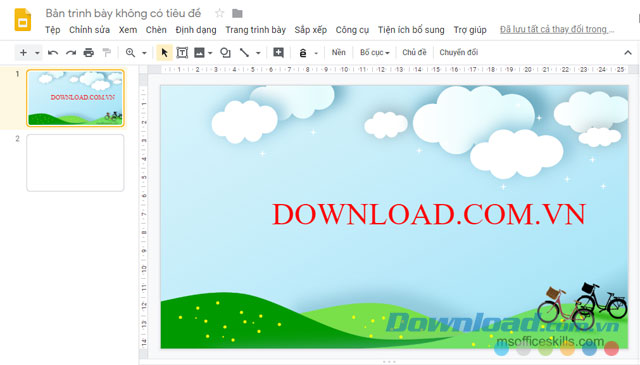The width and height of the screenshot is (640, 365).
Task: Insert an image from toolbar
Action: coord(199,52)
